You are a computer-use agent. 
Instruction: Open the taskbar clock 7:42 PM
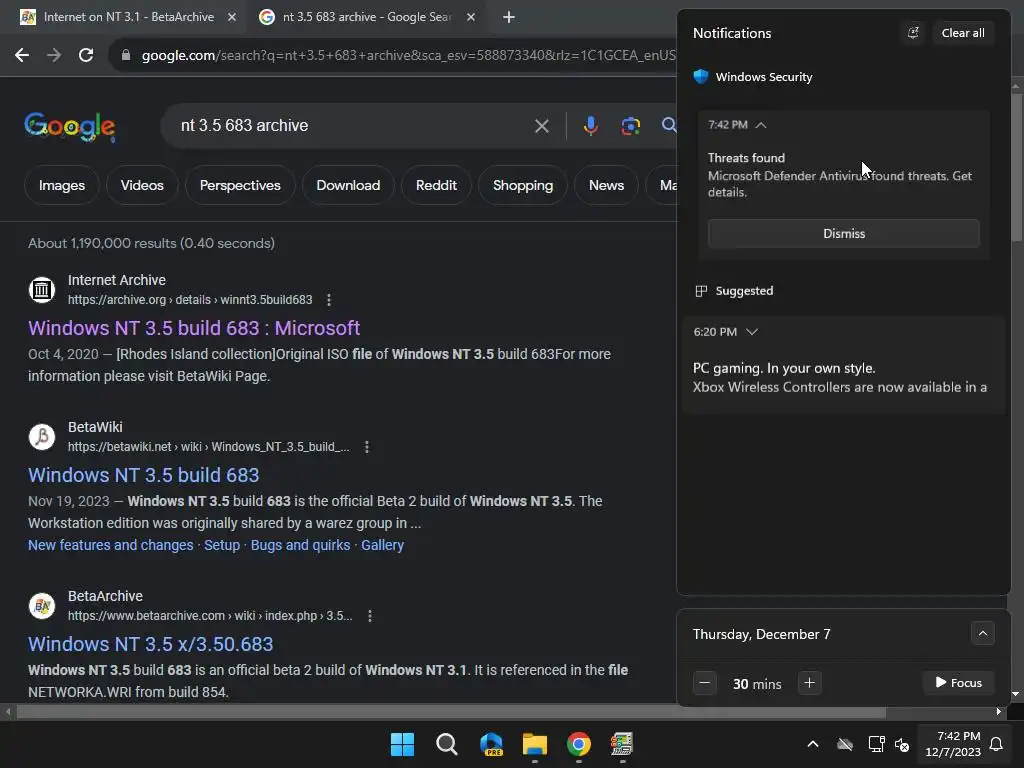[953, 744]
